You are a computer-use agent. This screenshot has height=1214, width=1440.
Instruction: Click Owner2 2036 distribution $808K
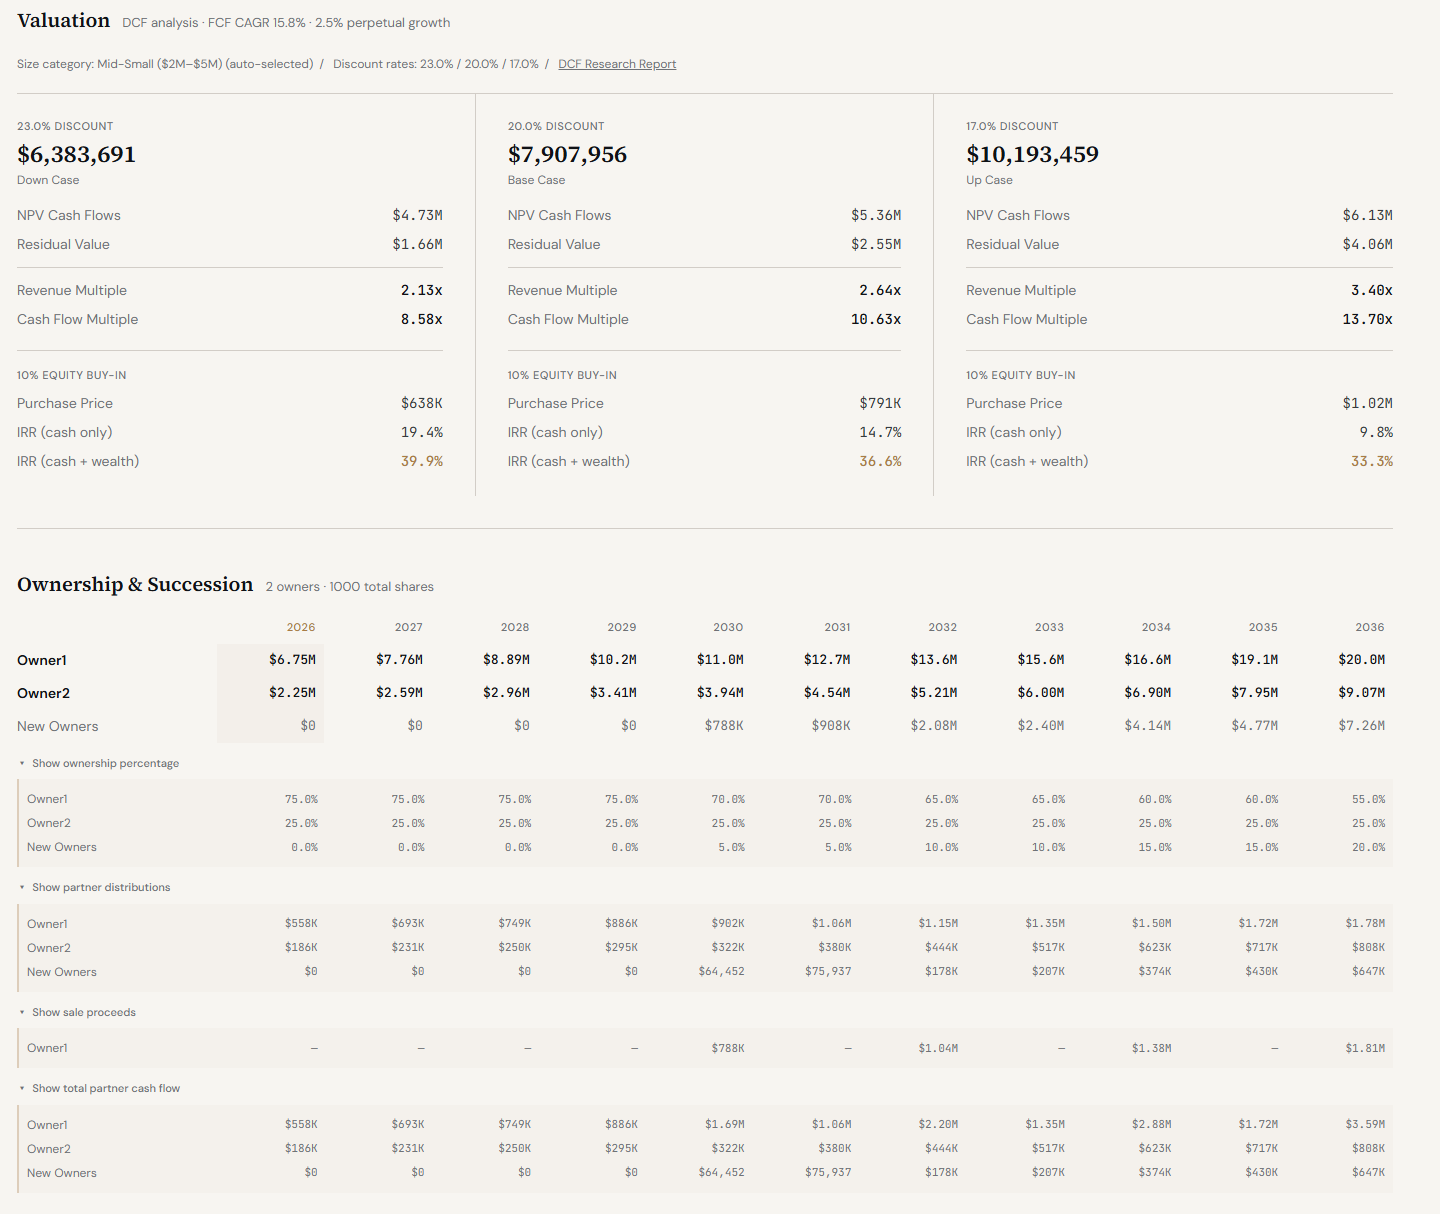[1368, 947]
